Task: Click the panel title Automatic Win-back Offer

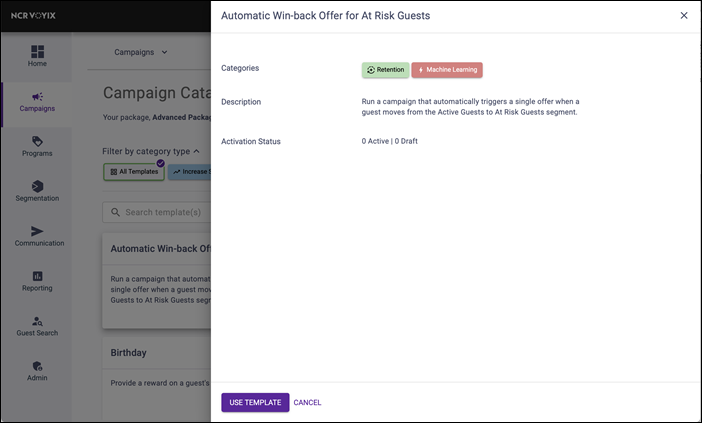Action: pos(325,16)
